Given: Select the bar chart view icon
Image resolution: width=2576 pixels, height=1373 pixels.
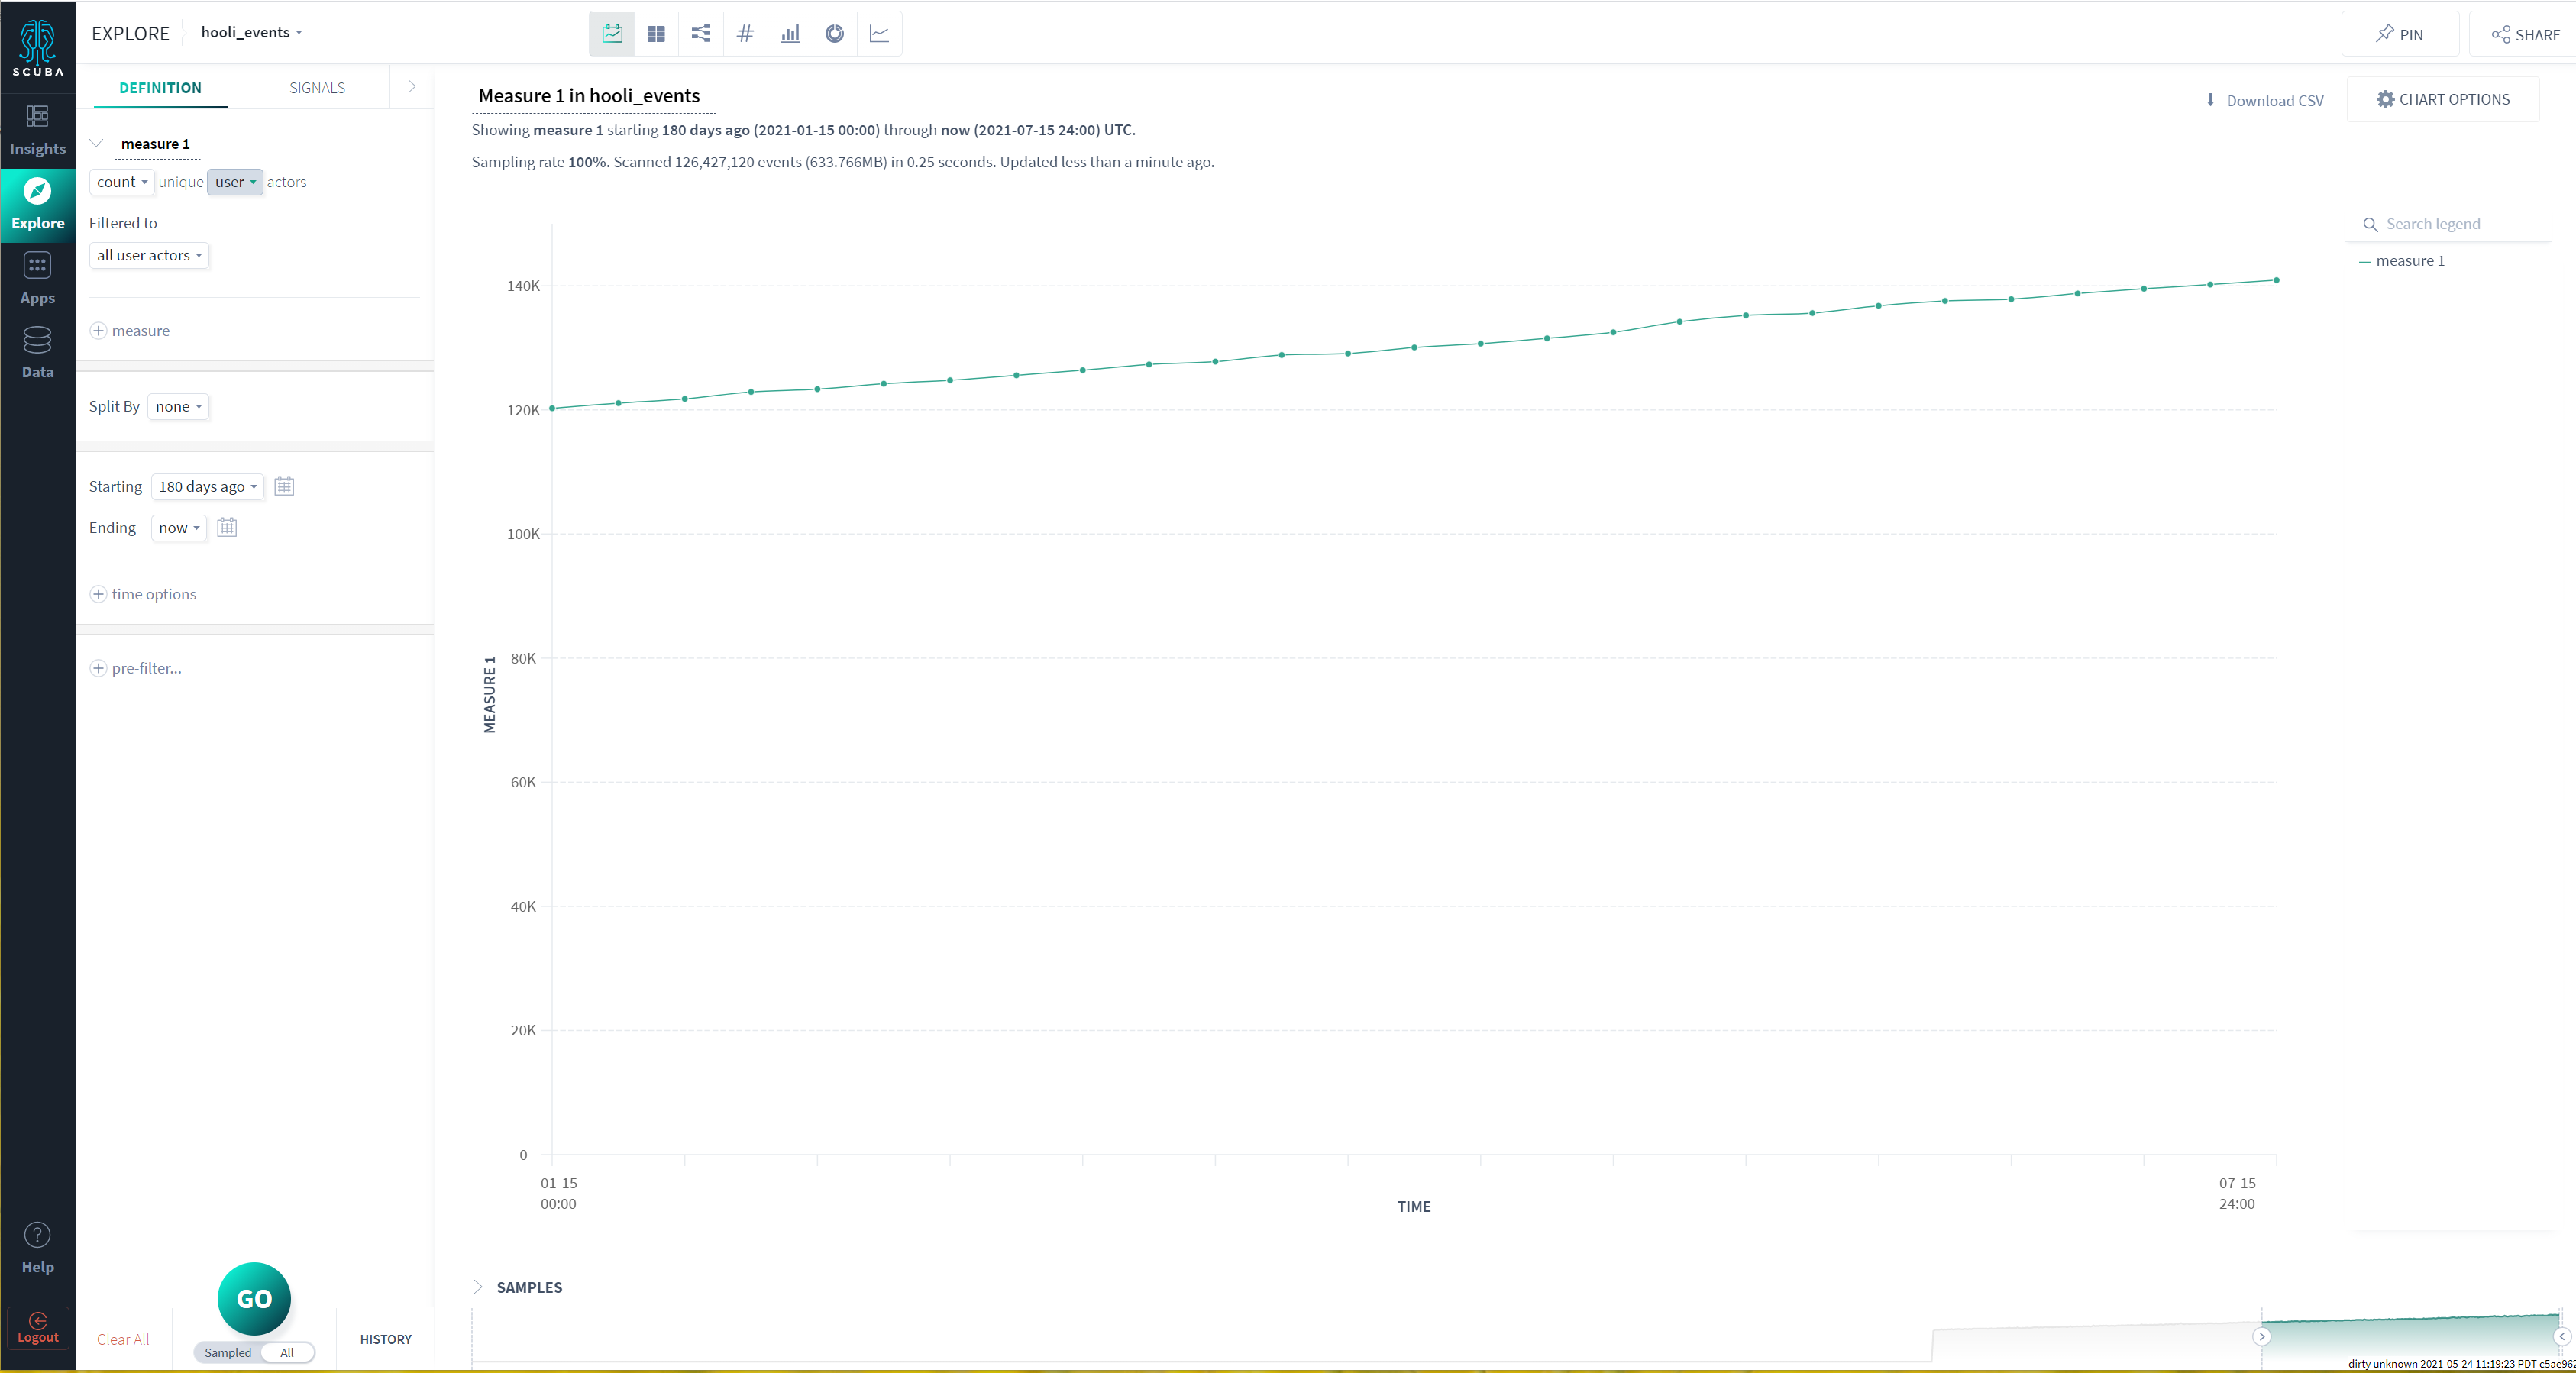Looking at the screenshot, I should (790, 34).
